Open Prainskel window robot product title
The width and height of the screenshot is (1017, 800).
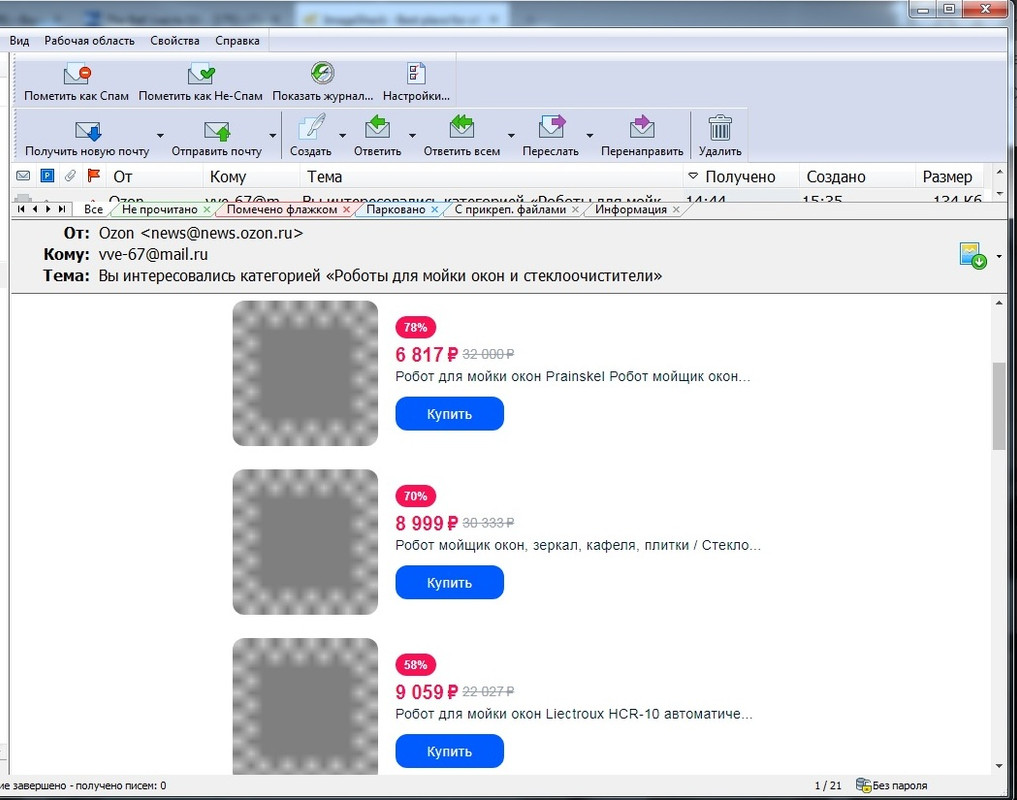(573, 376)
